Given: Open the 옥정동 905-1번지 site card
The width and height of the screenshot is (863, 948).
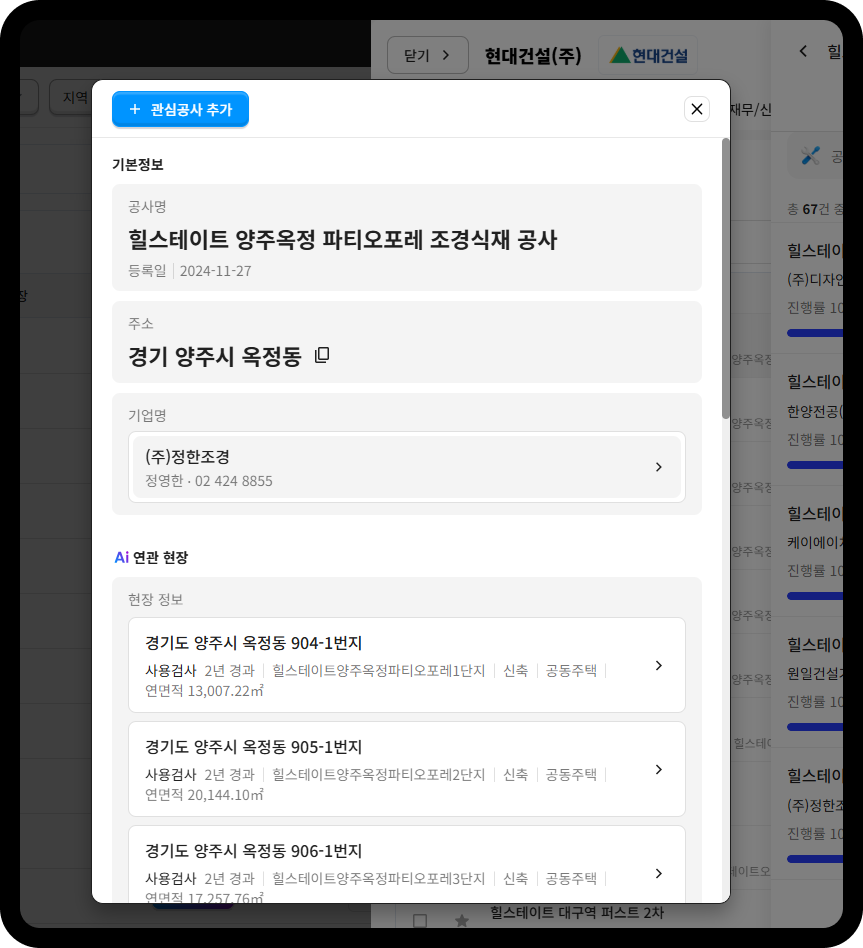Looking at the screenshot, I should pos(406,769).
